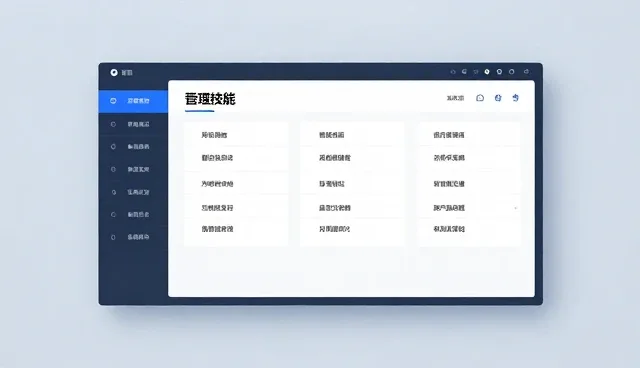
Task: Click the fifth icon in top-right icon row
Action: point(499,72)
